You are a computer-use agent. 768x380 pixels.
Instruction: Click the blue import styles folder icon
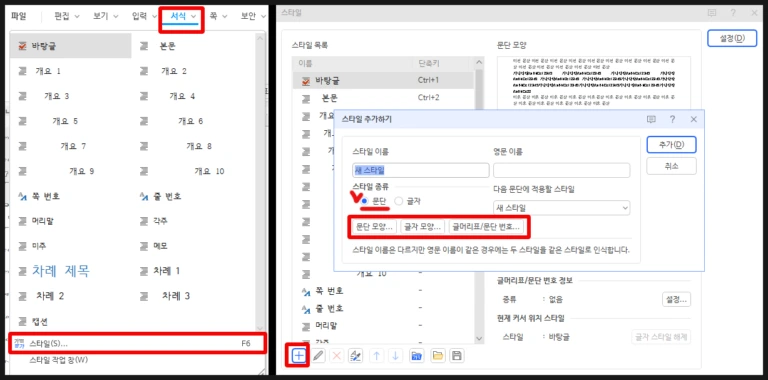point(416,356)
